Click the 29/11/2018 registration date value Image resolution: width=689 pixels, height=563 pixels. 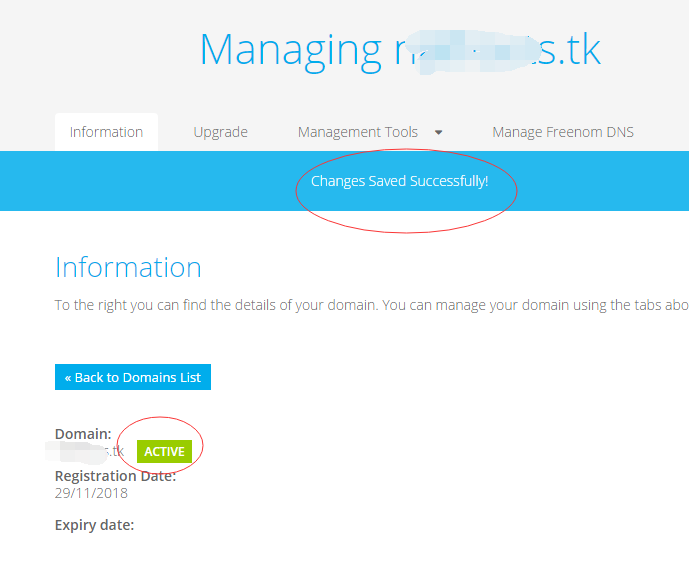tap(90, 493)
